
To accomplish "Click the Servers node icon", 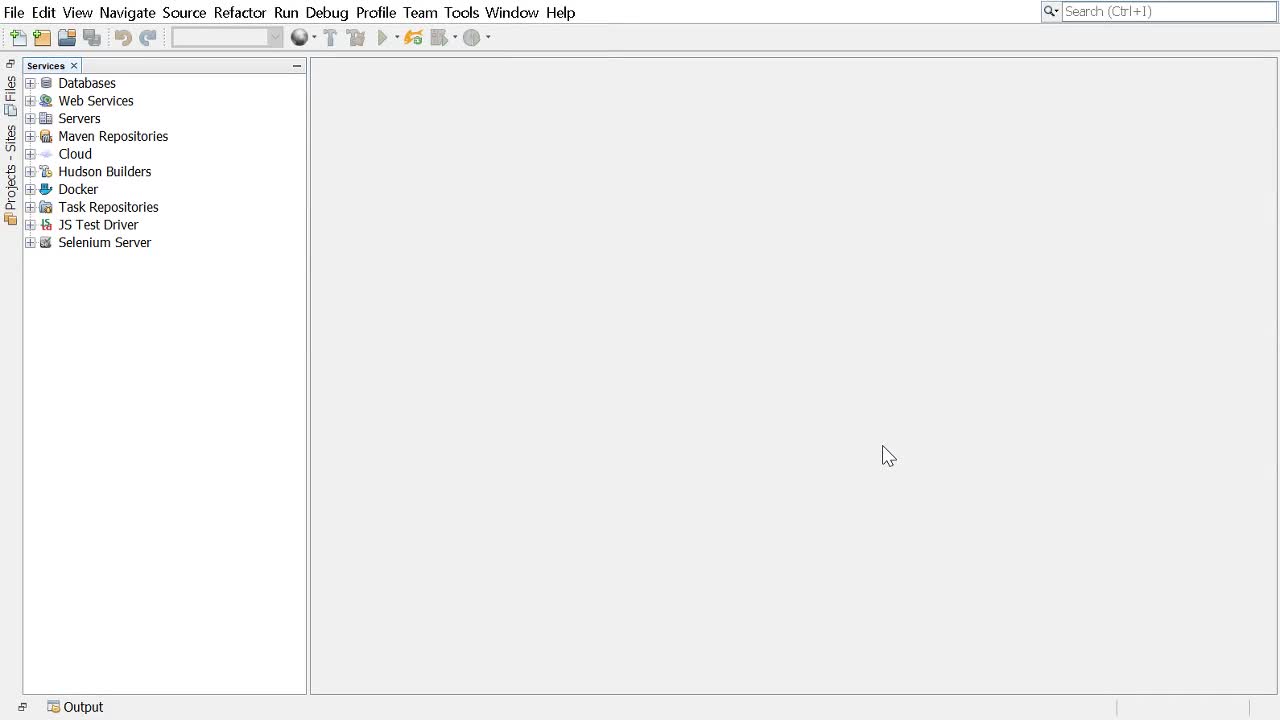I will [46, 118].
